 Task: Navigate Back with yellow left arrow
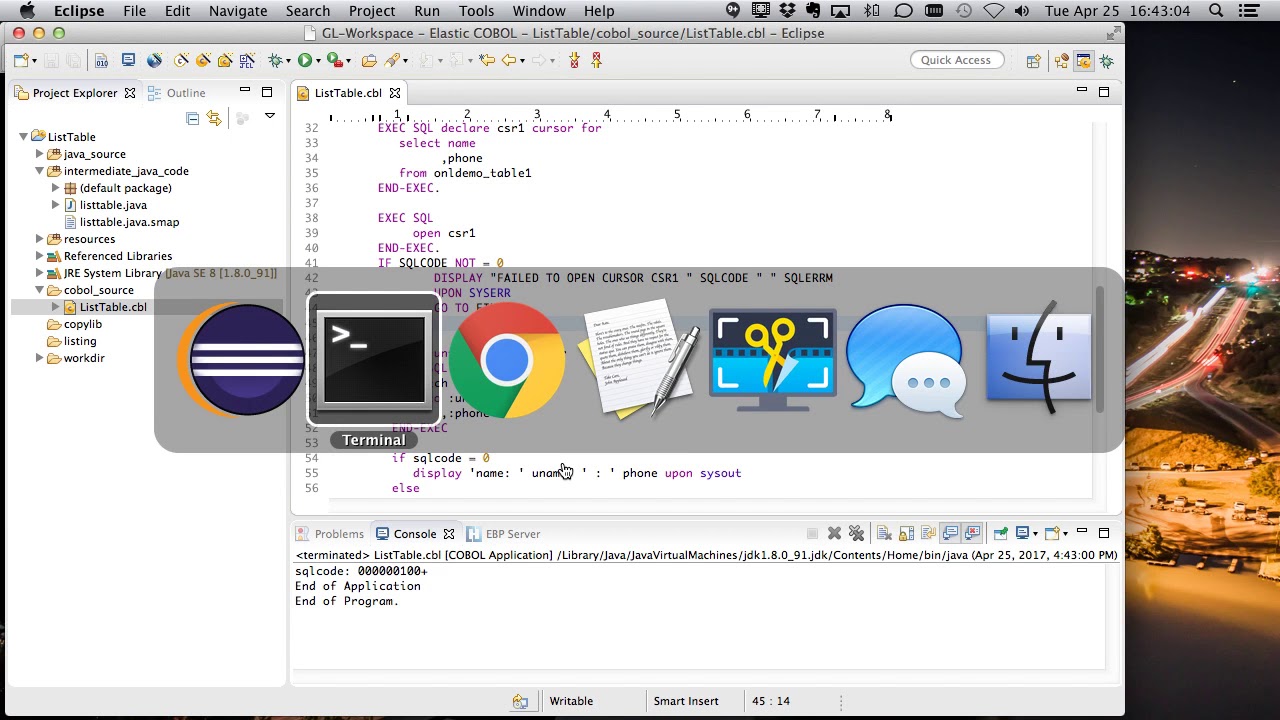point(509,61)
